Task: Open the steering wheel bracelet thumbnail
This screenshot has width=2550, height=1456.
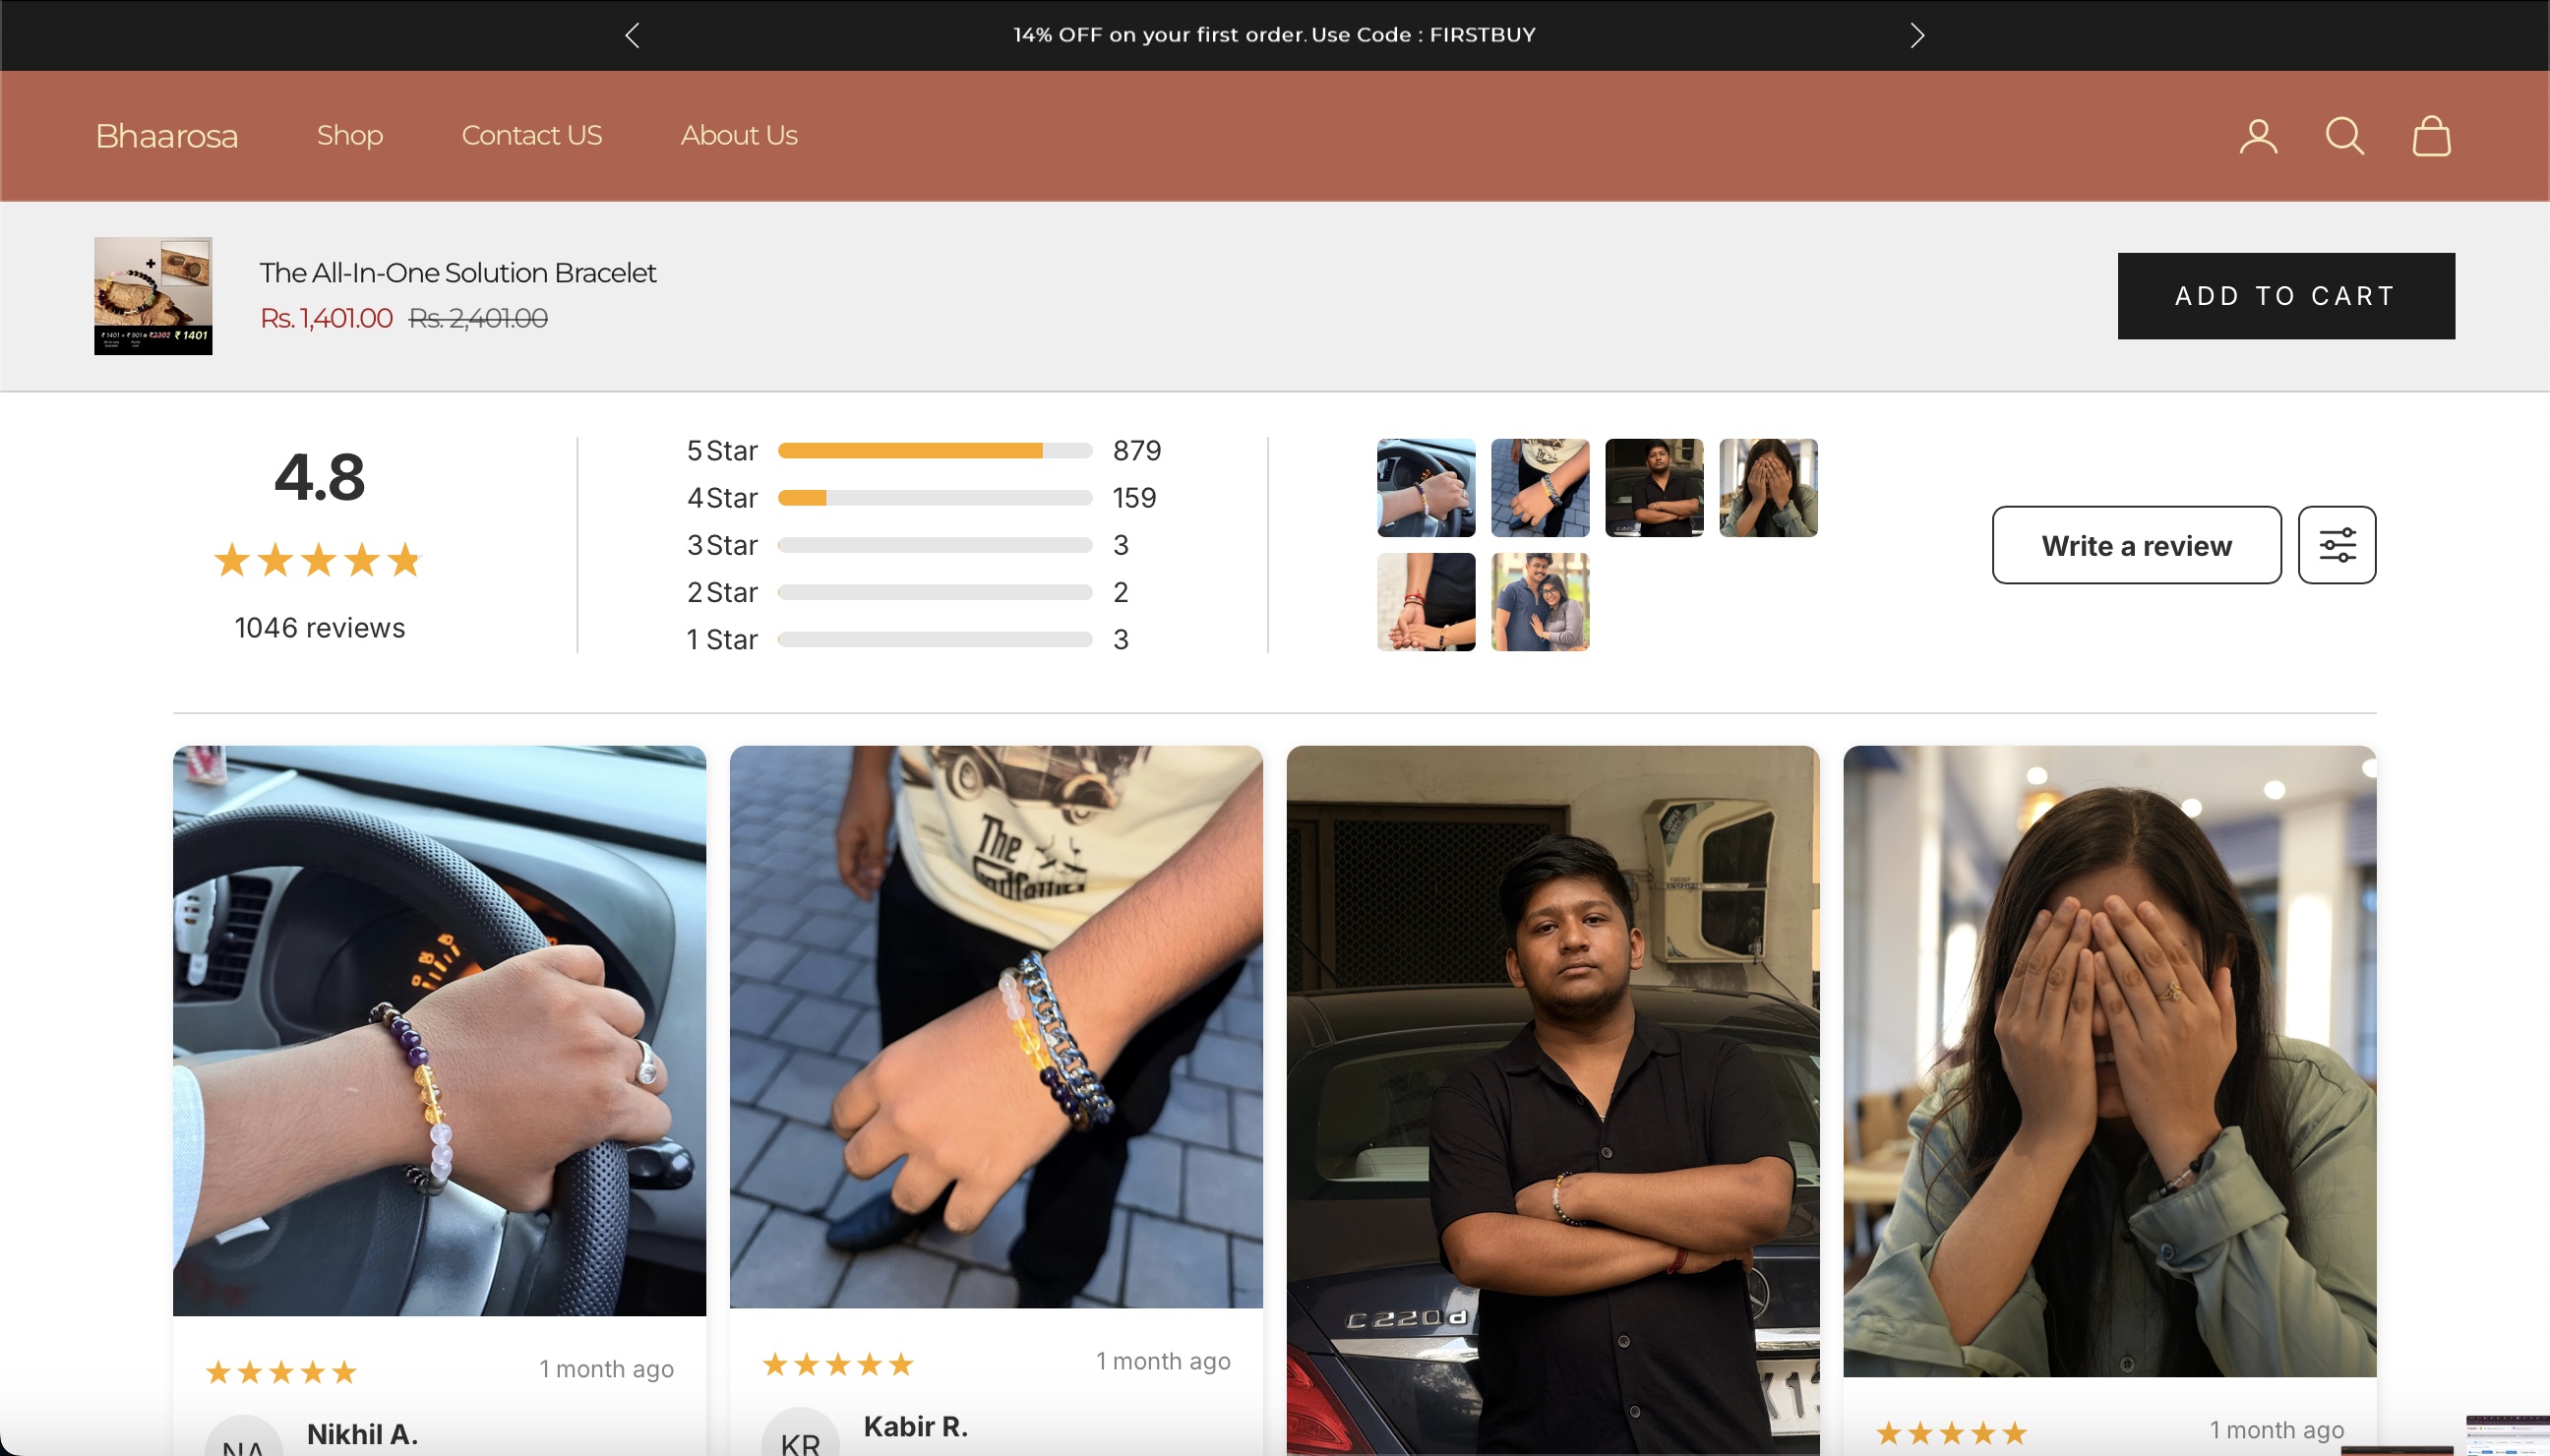Action: pyautogui.click(x=1425, y=488)
